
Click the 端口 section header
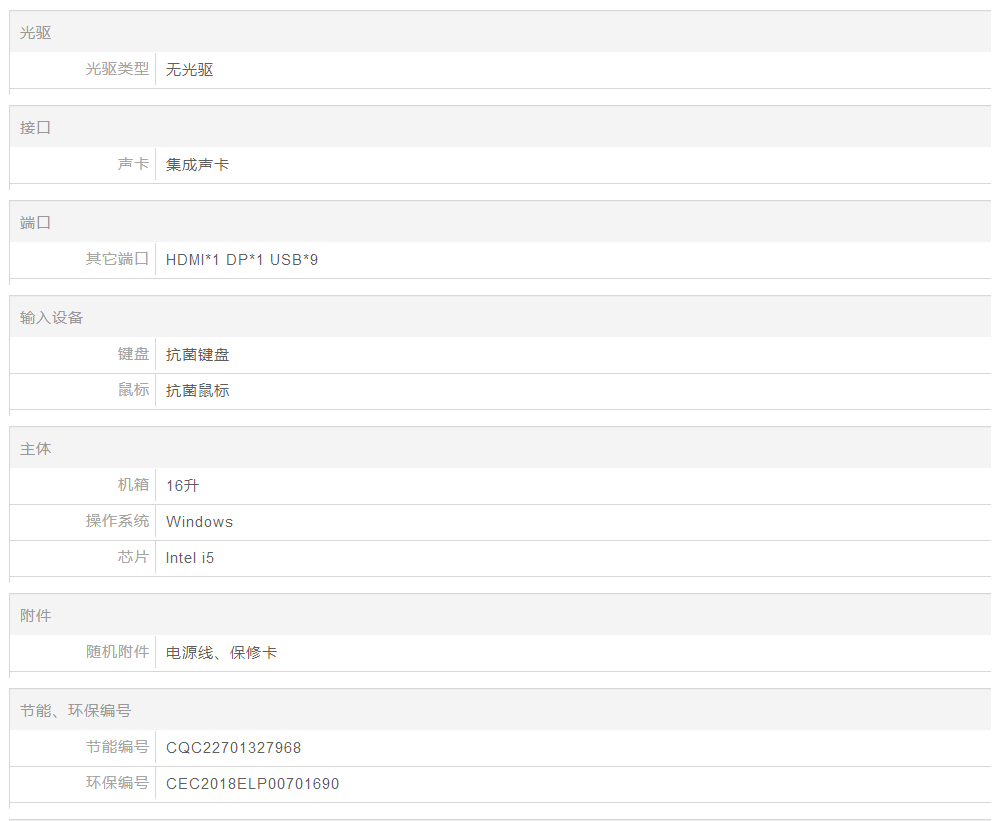(x=36, y=223)
